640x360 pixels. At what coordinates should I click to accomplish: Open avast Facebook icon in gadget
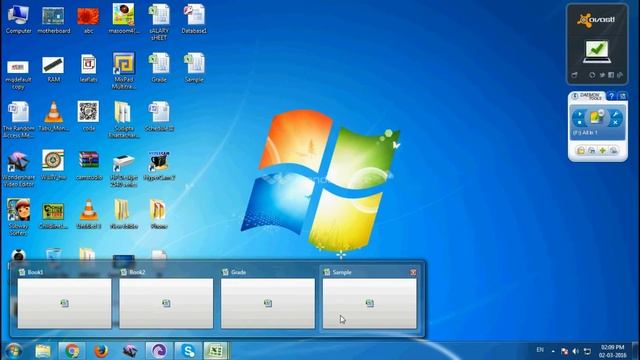[x=611, y=75]
